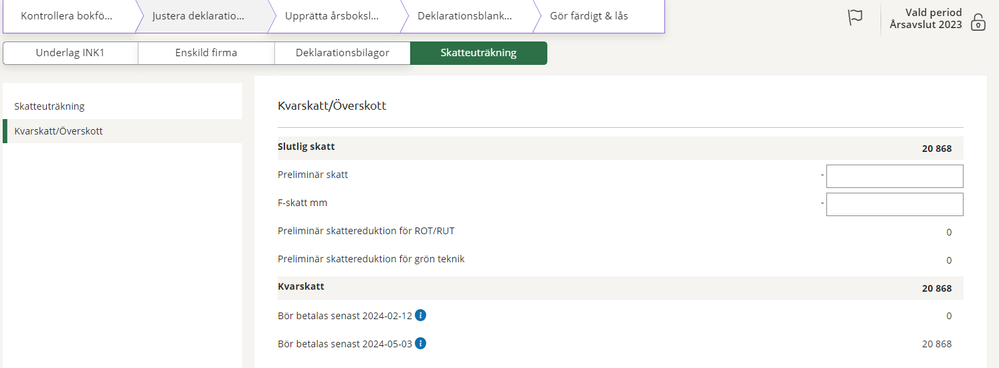This screenshot has width=999, height=368.
Task: Click the Slutlig skatt amount 20 868
Action: coord(937,148)
